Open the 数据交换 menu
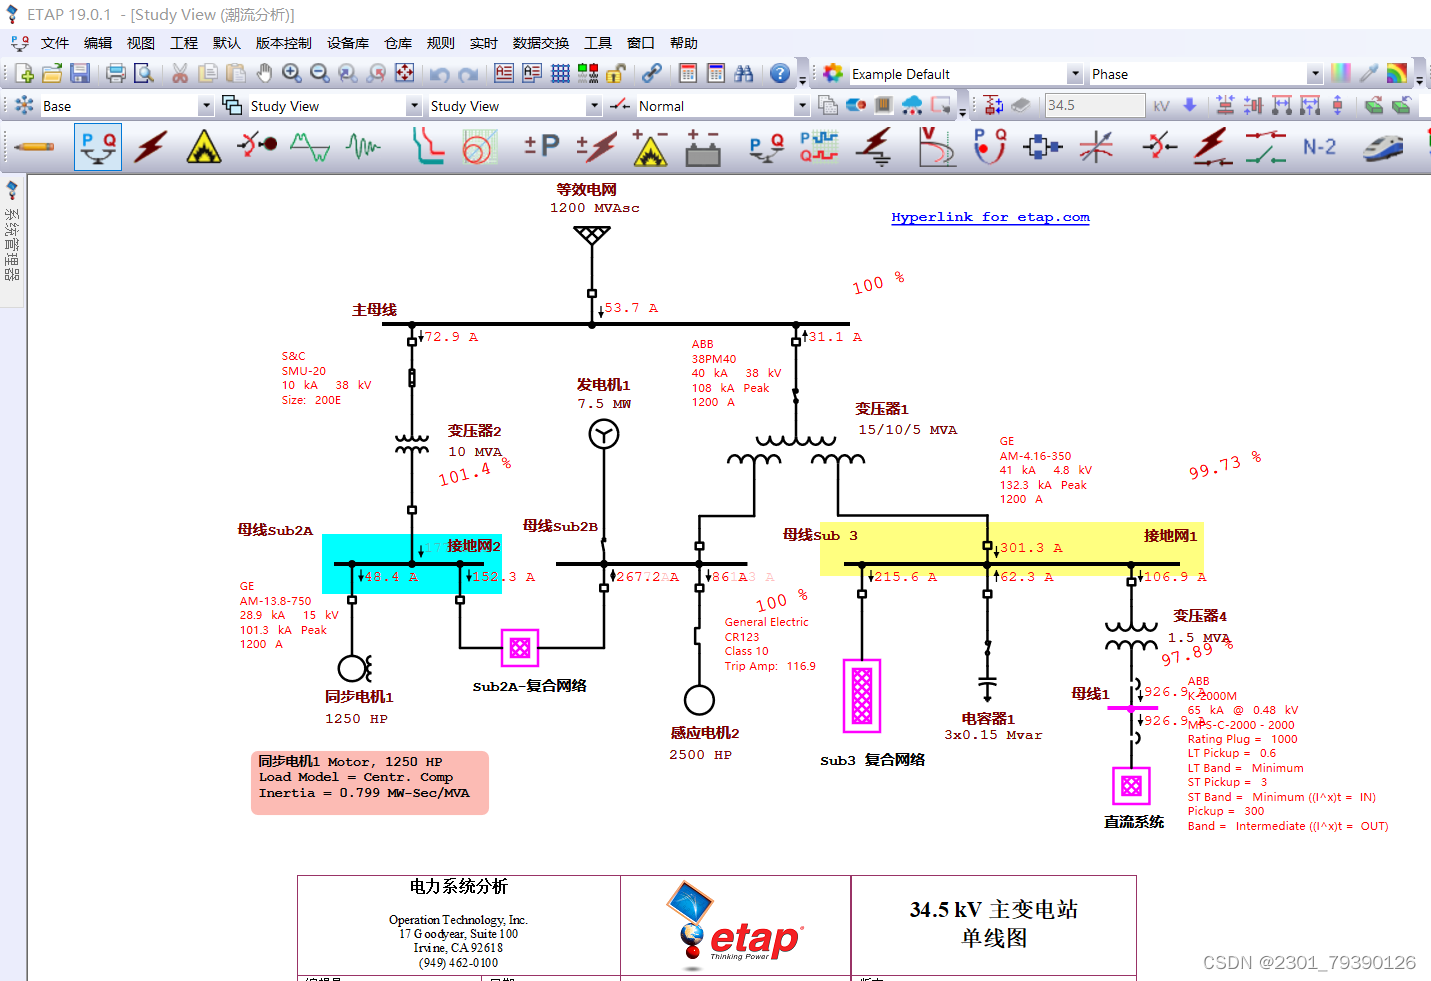 (x=541, y=43)
